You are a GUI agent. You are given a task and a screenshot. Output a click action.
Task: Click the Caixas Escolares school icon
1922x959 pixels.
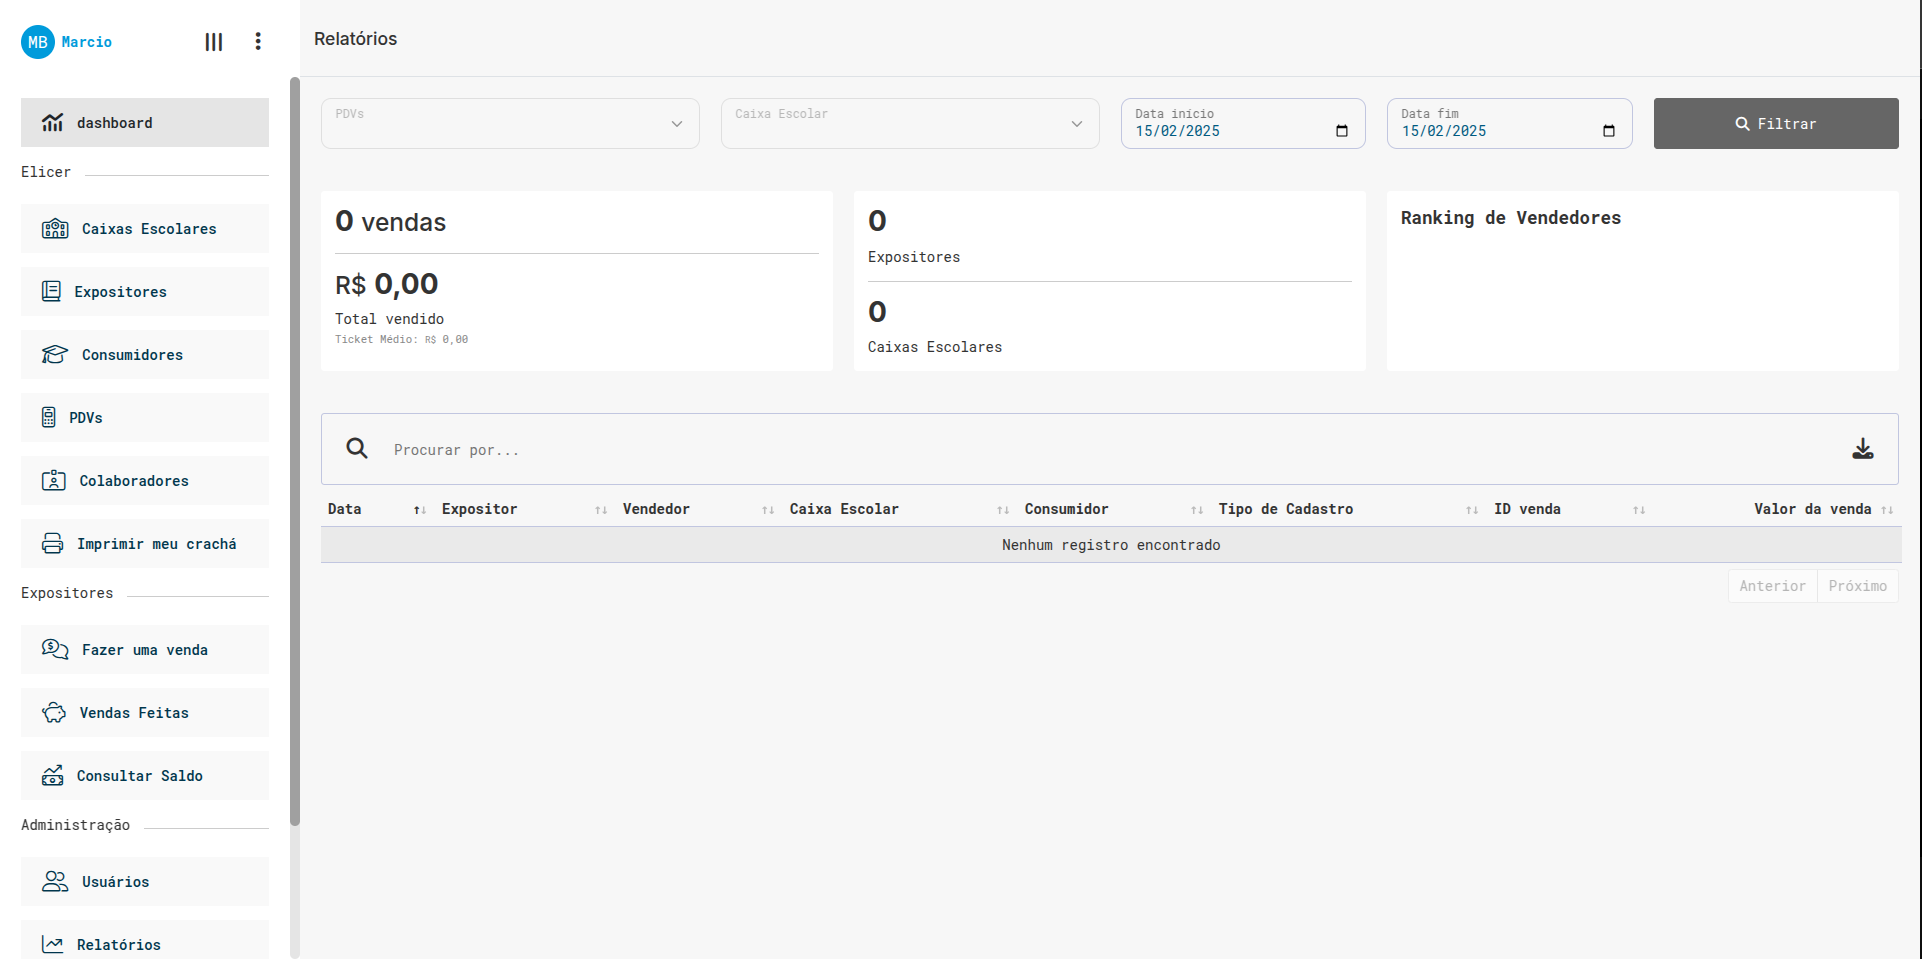pos(55,229)
